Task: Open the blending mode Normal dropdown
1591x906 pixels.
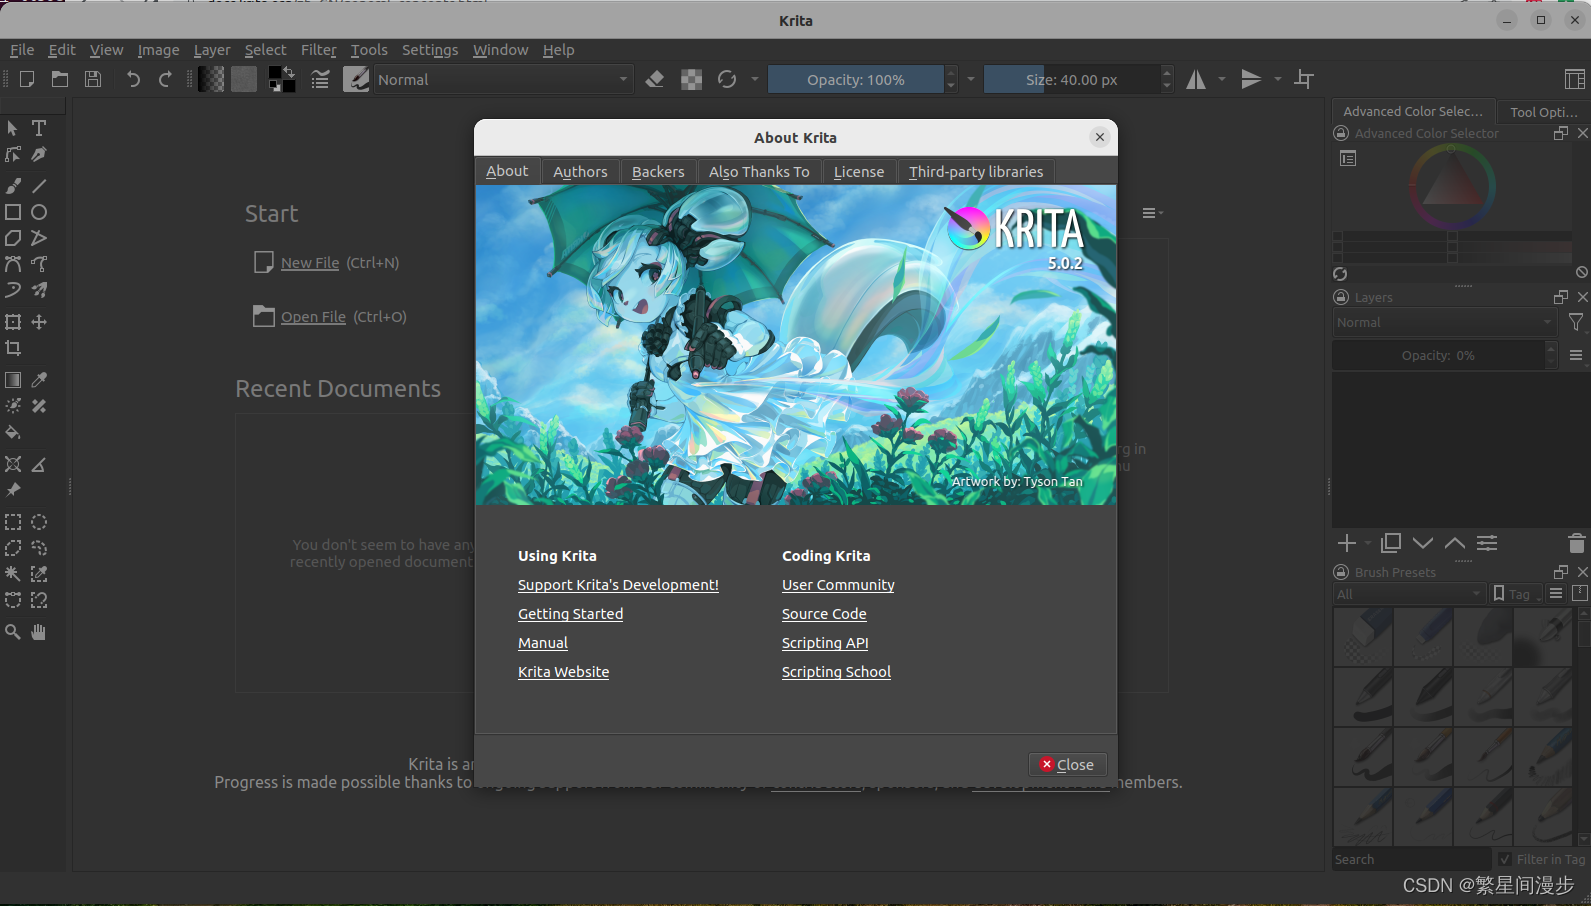Action: (x=503, y=79)
